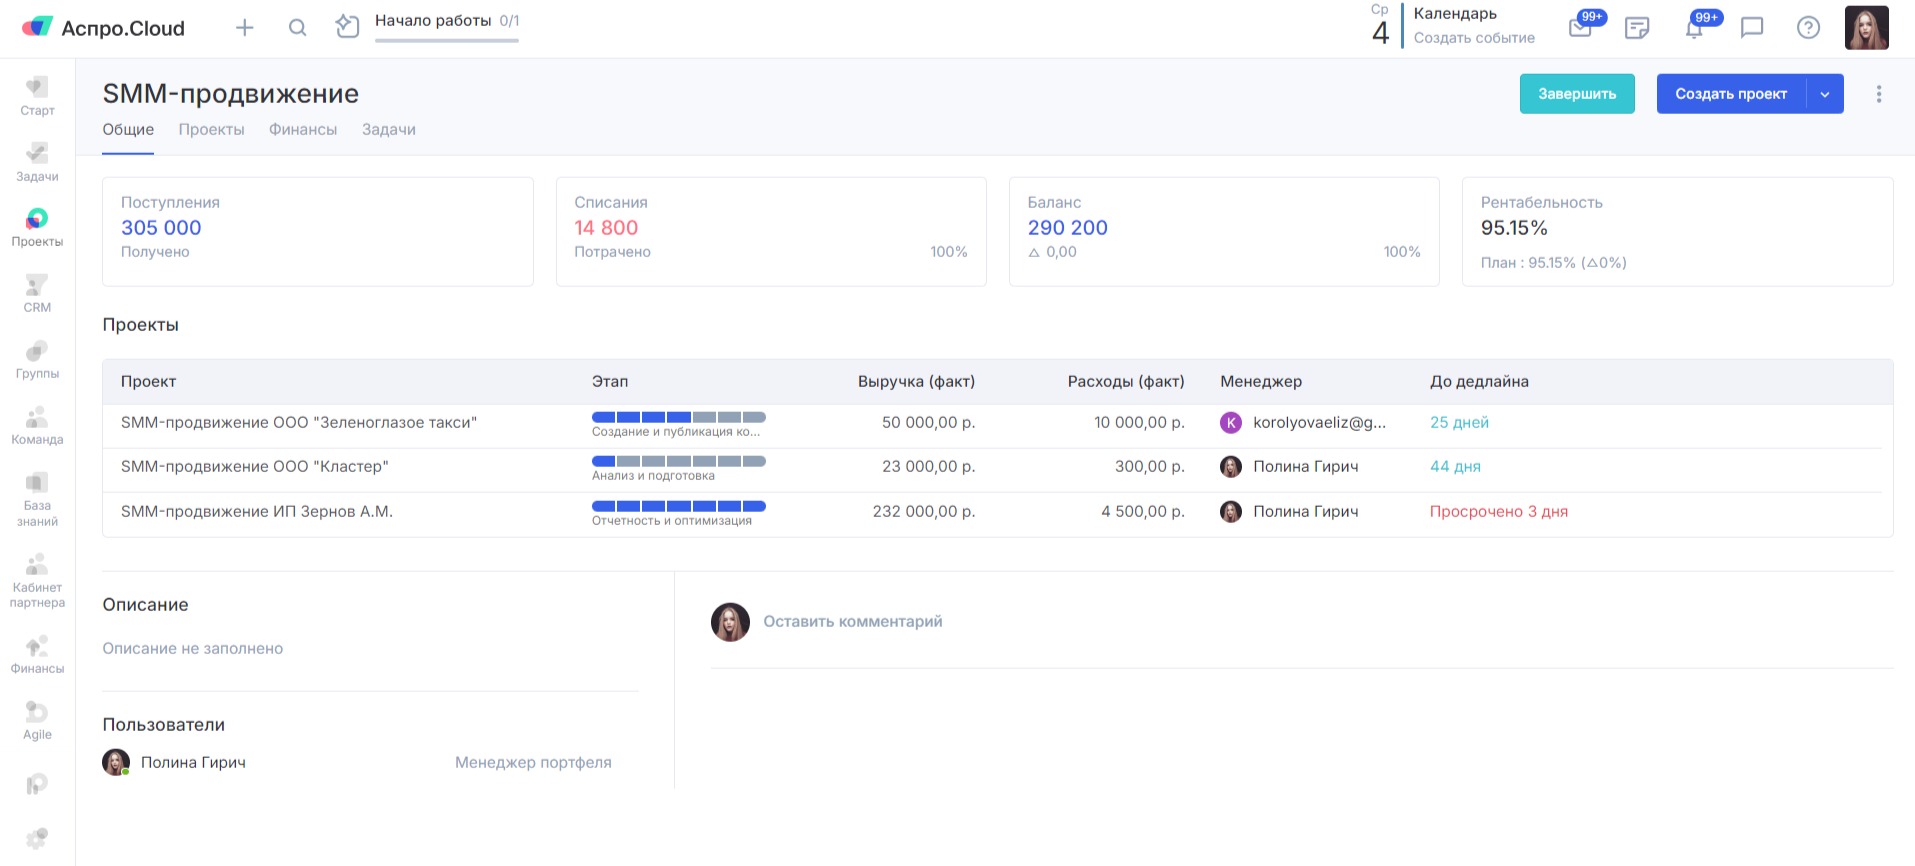Image resolution: width=1915 pixels, height=866 pixels.
Task: Open the three-dot more options menu
Action: pyautogui.click(x=1879, y=94)
